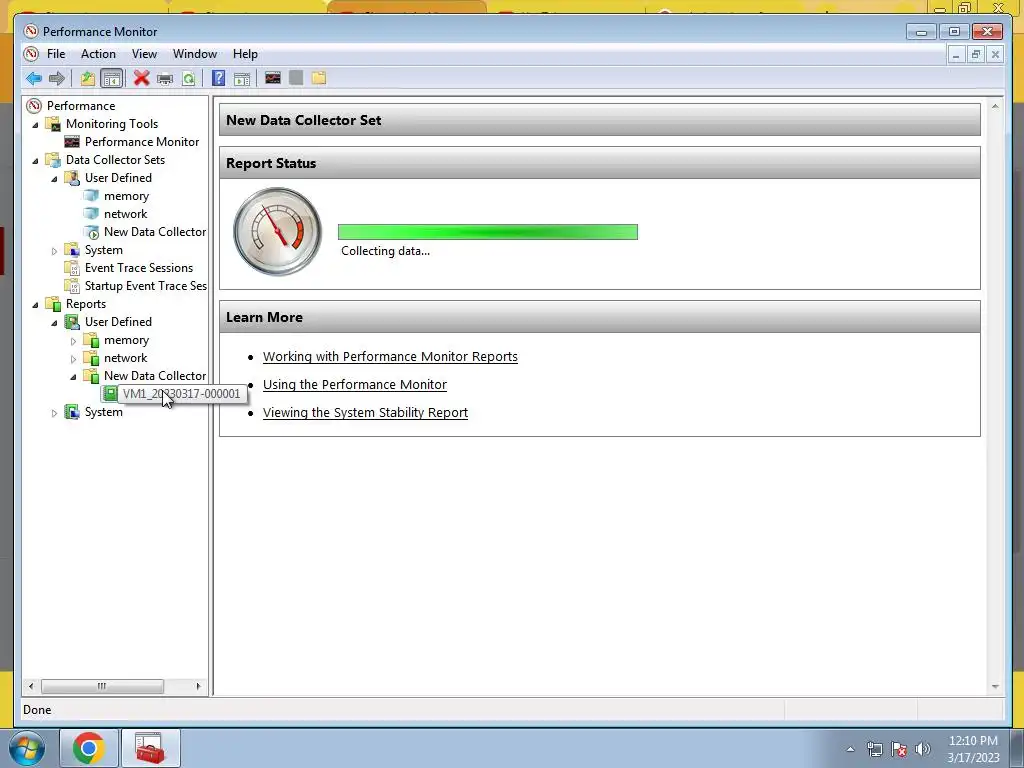Collapse User Defined under Data Collector Sets

tap(54, 178)
